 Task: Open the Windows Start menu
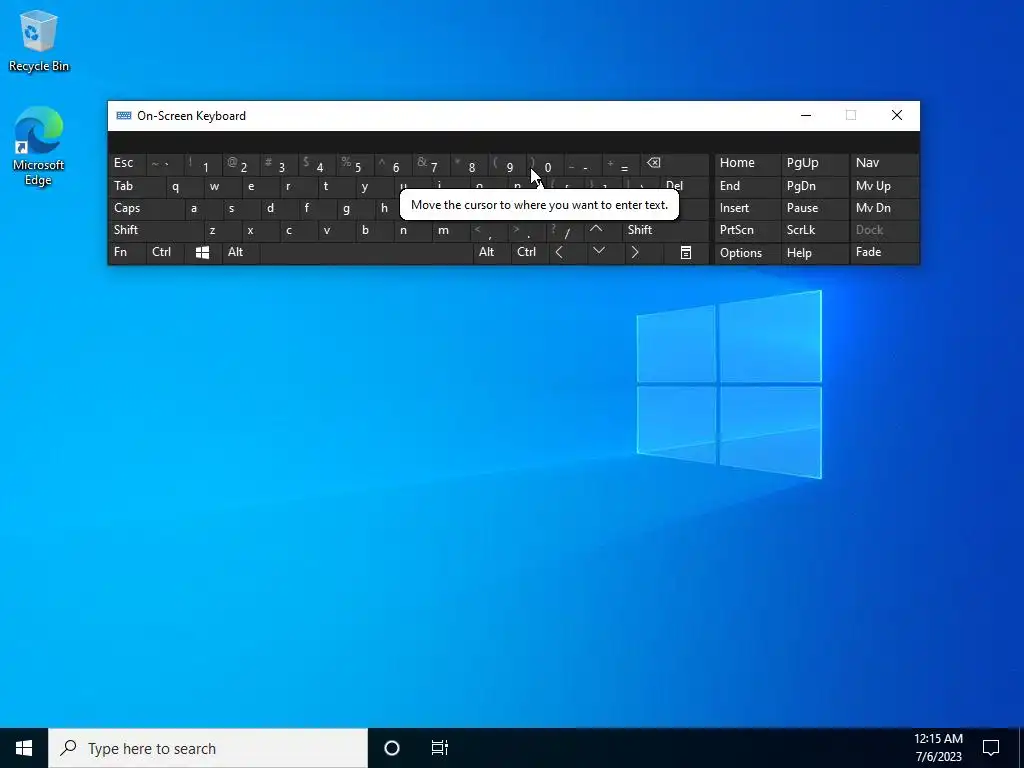[x=24, y=748]
